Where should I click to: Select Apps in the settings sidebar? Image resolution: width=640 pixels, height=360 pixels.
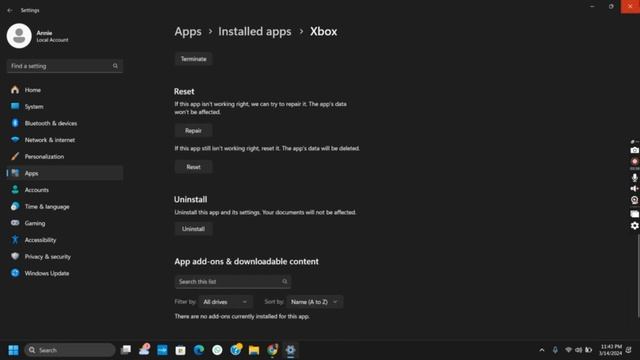(x=64, y=173)
